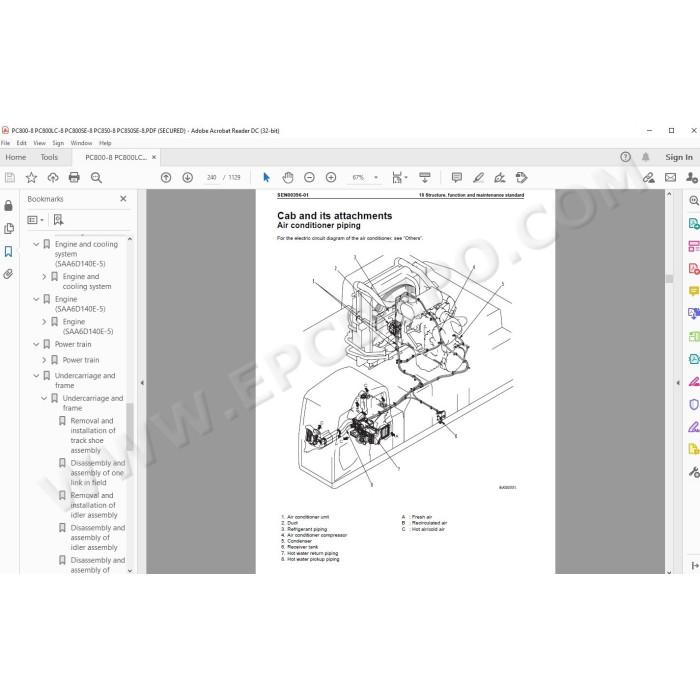Open Removal and installation of track shoe assembly
700x700 pixels.
[92, 435]
